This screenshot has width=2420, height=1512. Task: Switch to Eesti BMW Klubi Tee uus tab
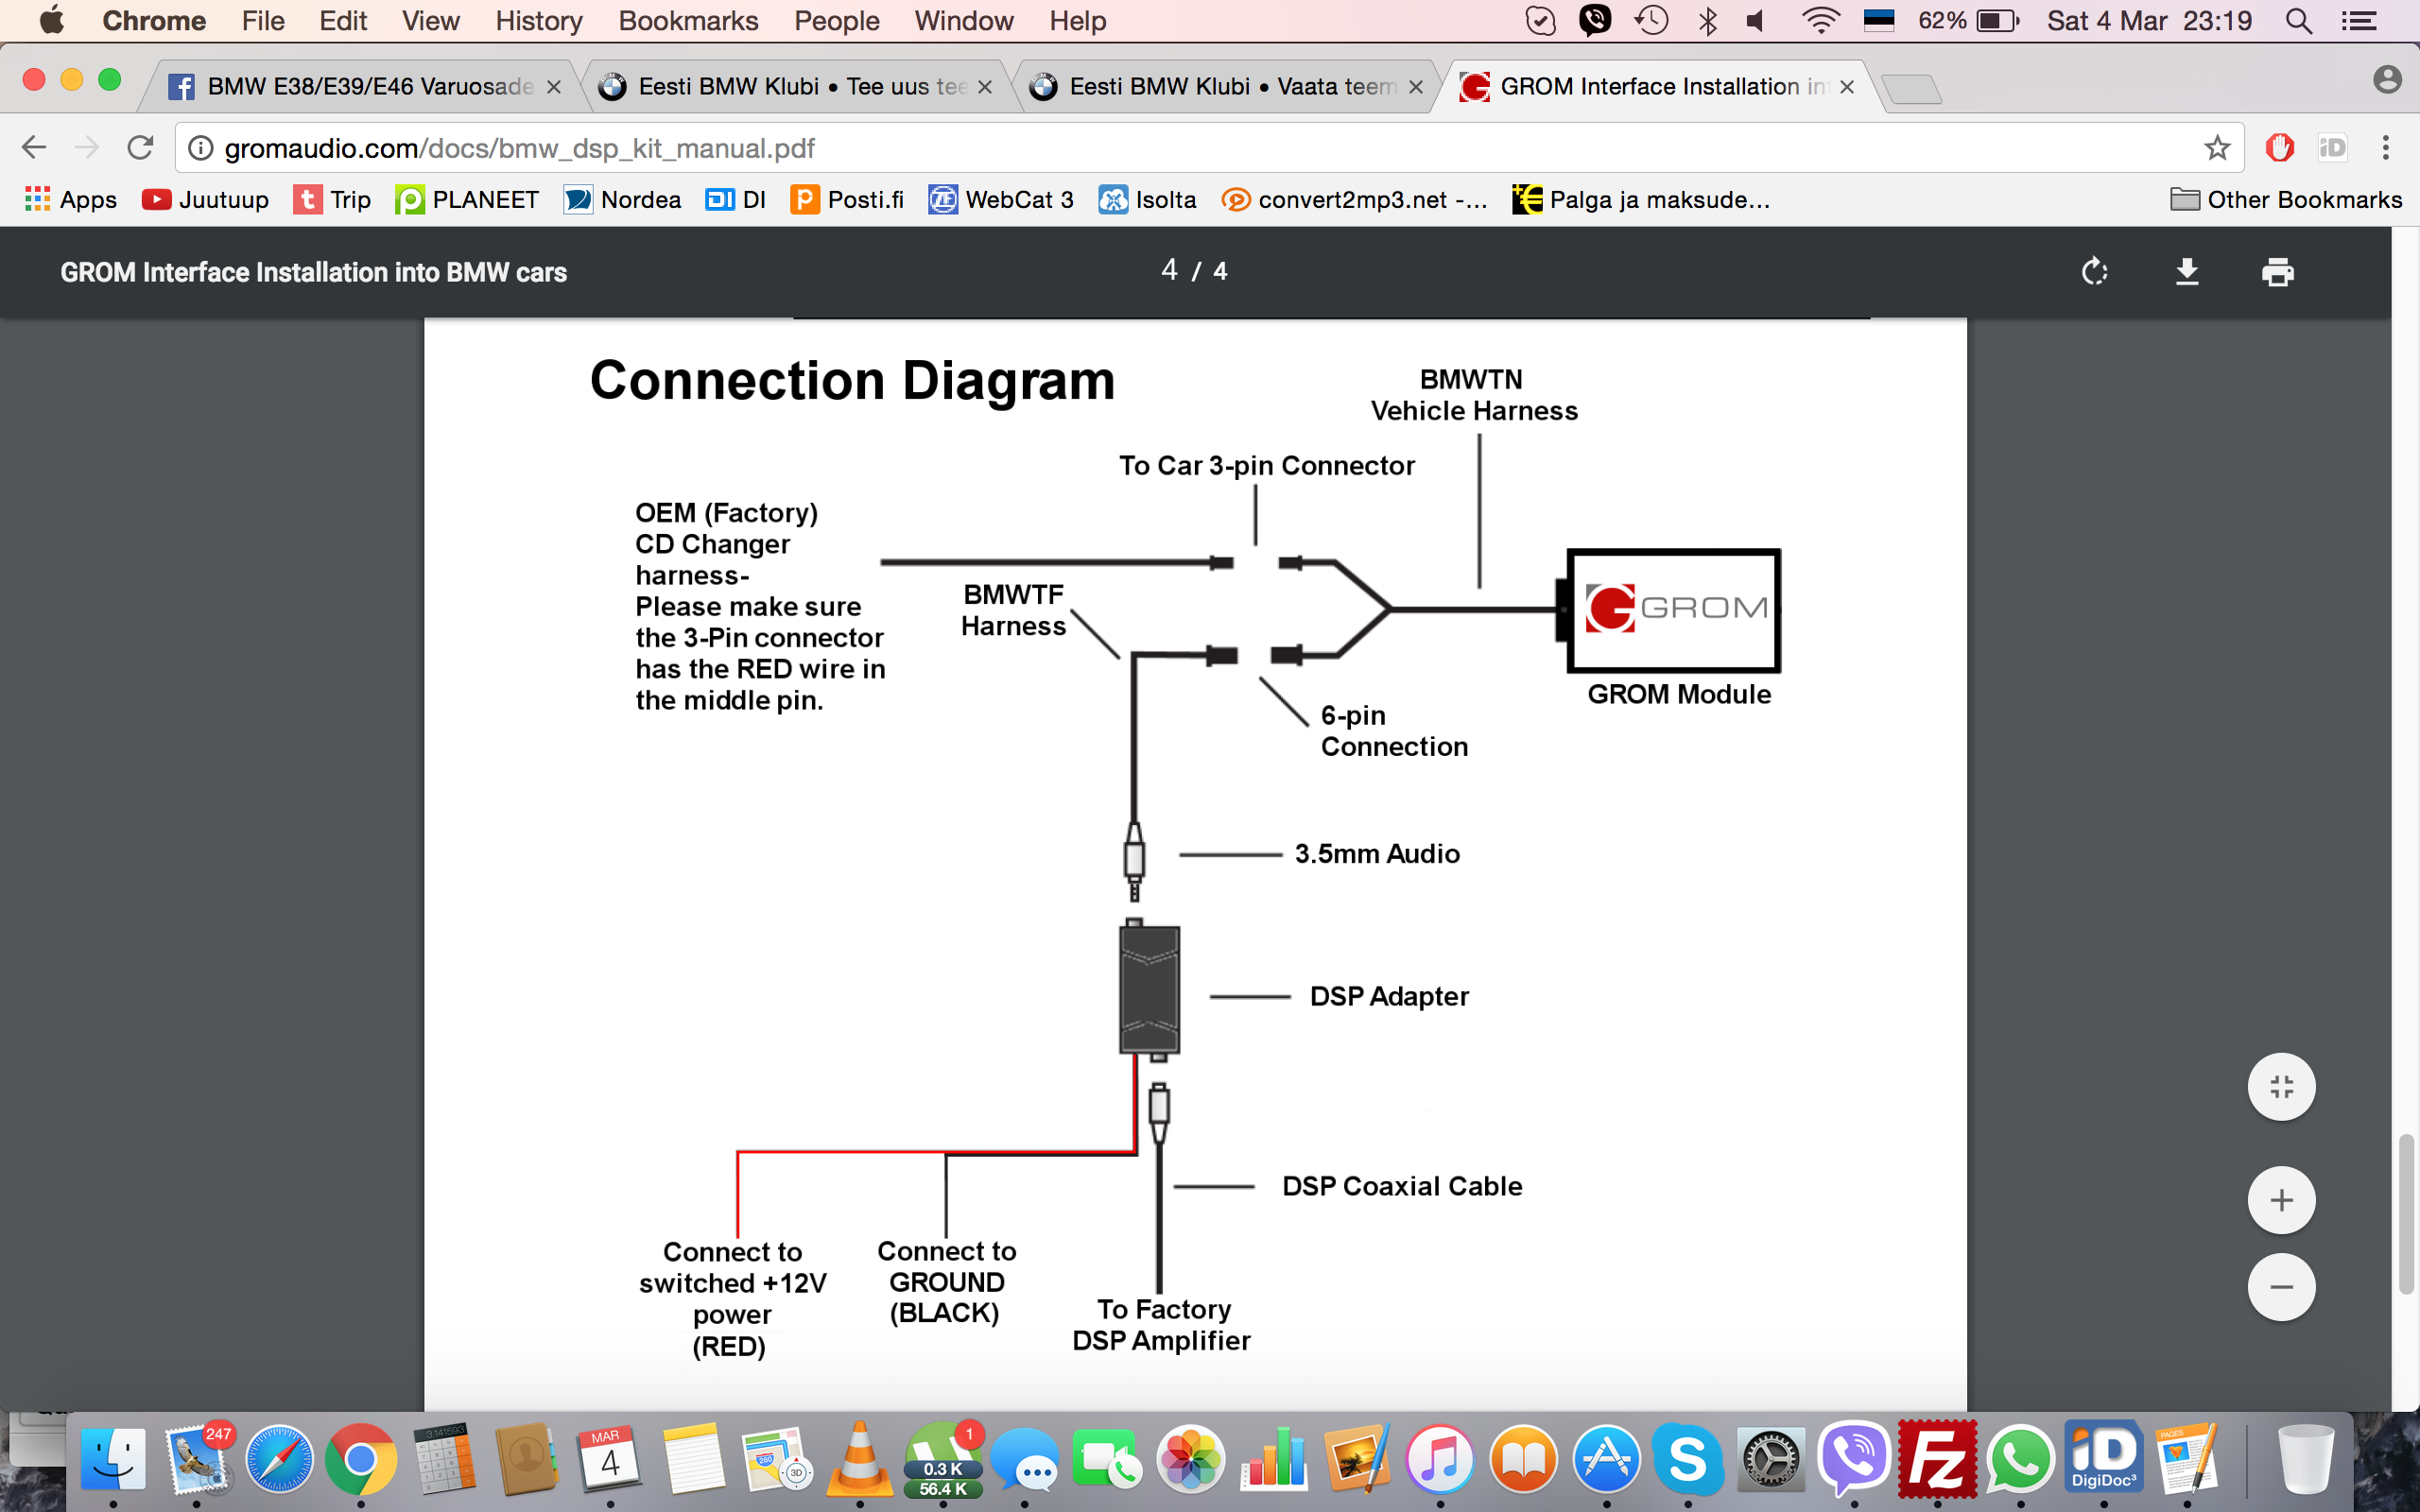pyautogui.click(x=796, y=87)
